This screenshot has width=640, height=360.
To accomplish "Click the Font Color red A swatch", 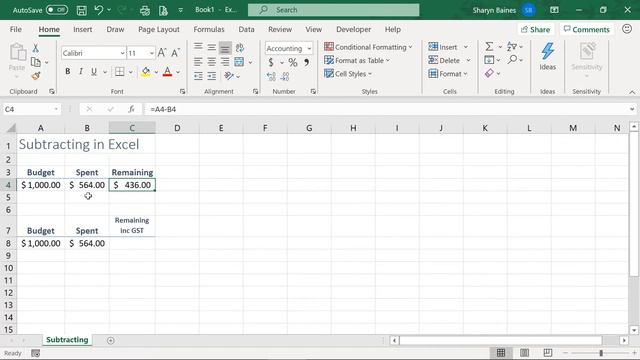I will (167, 72).
